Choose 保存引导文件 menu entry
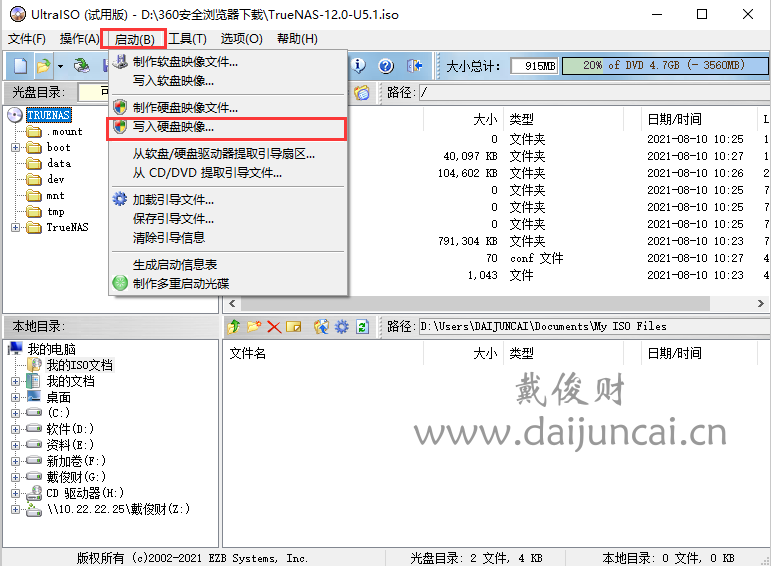Viewport: 771px width, 566px height. (x=228, y=218)
